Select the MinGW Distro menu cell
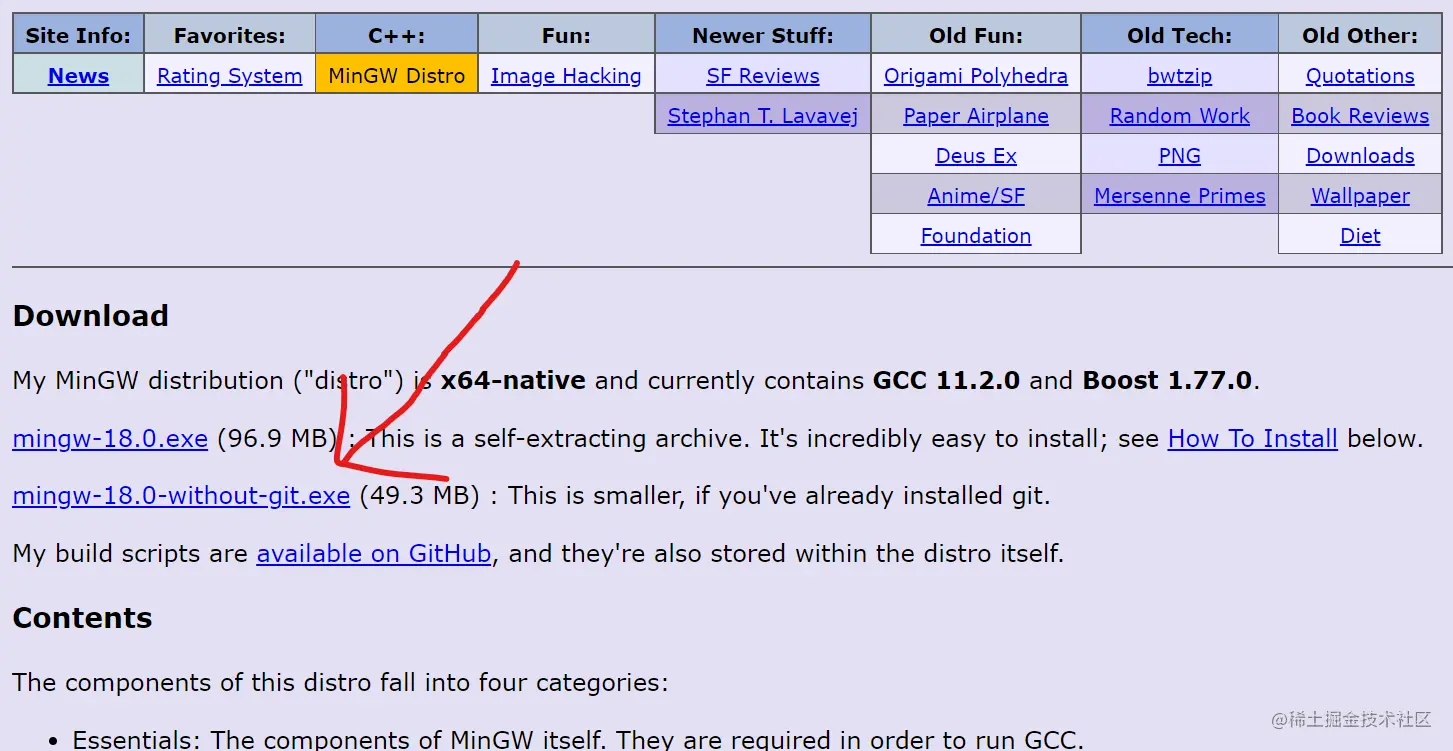 (396, 75)
